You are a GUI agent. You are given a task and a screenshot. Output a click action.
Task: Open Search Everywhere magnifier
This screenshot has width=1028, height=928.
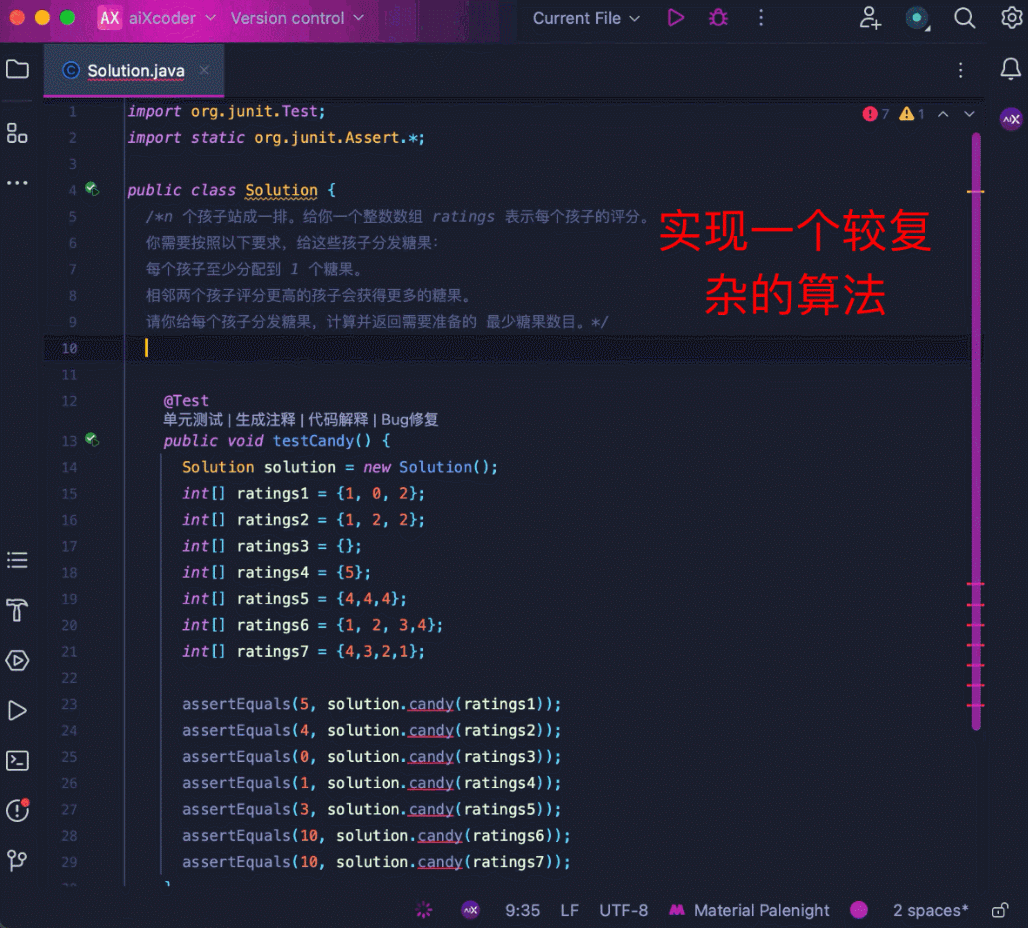964,18
